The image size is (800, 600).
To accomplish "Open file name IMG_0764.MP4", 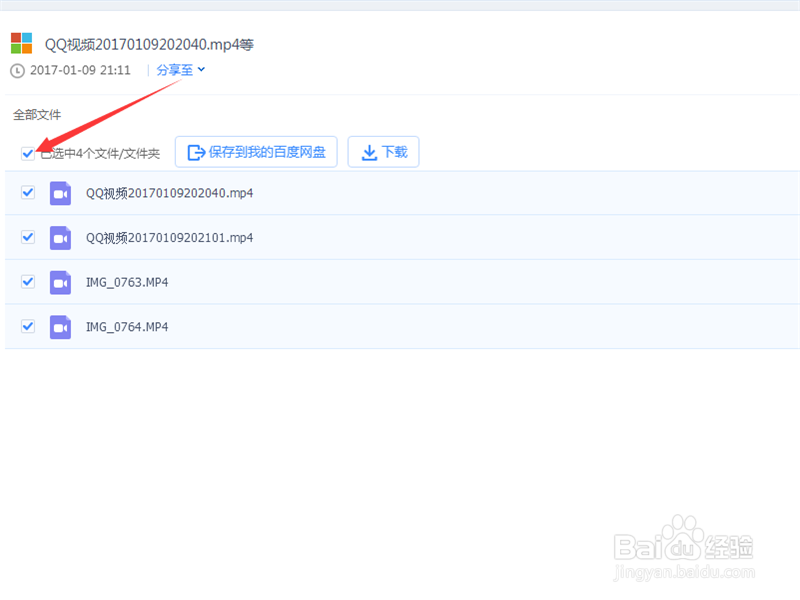I will [127, 327].
